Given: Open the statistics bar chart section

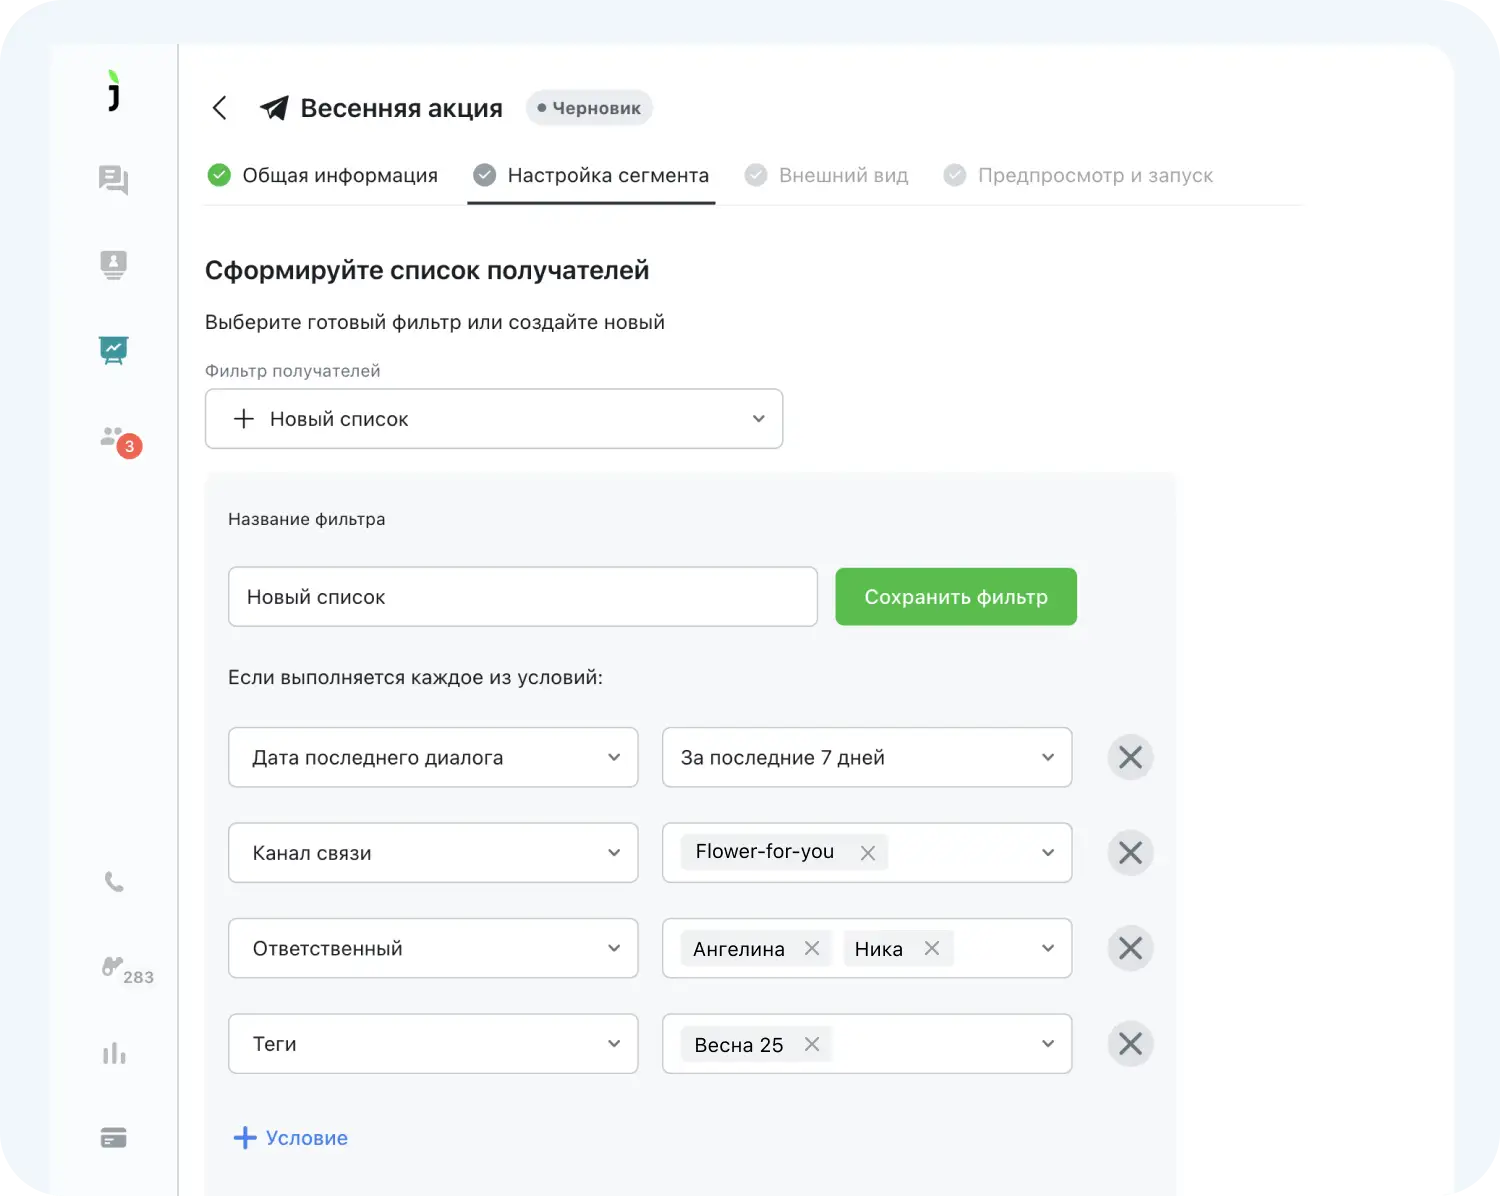Looking at the screenshot, I should tap(113, 1051).
